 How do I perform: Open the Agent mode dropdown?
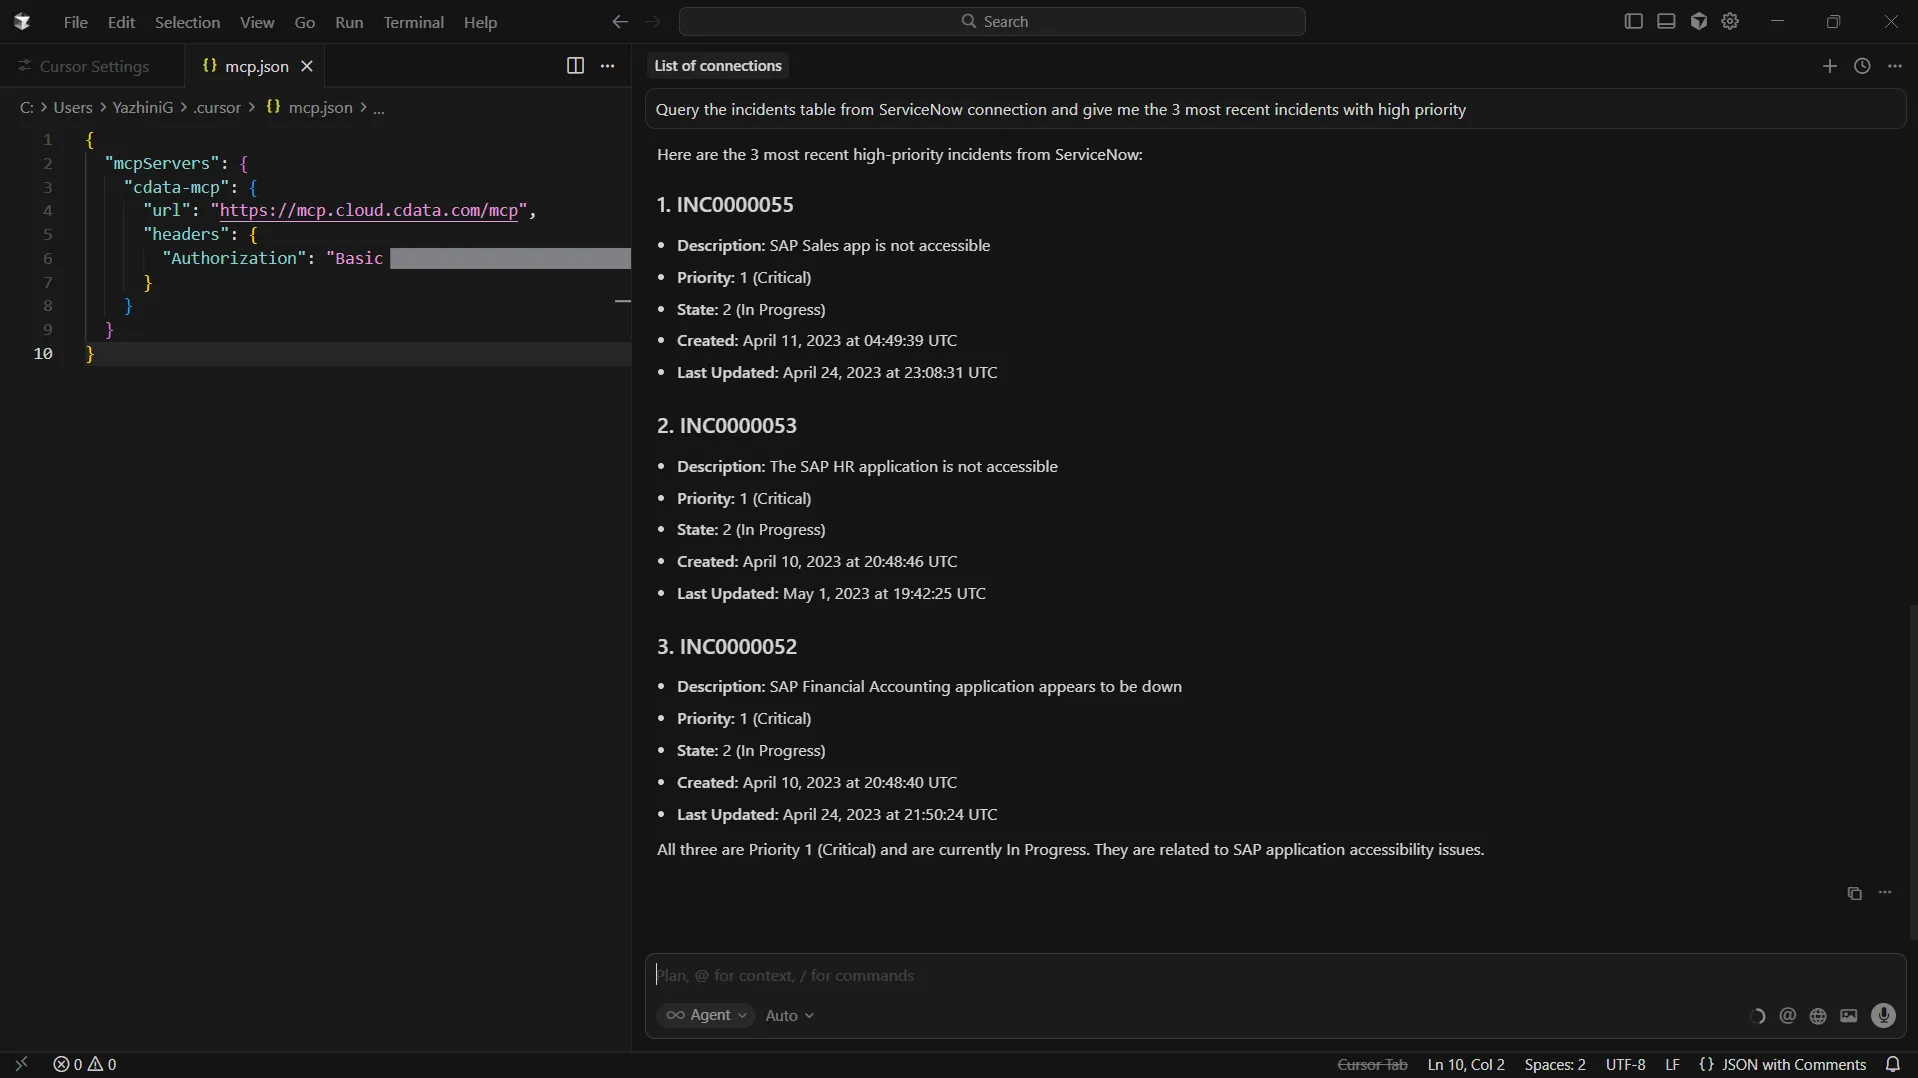pyautogui.click(x=706, y=1015)
